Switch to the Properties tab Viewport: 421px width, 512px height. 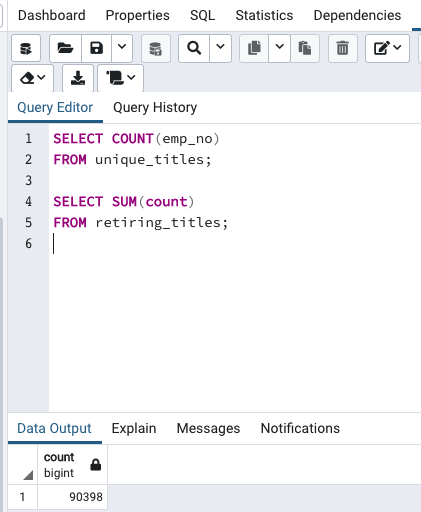pyautogui.click(x=137, y=15)
